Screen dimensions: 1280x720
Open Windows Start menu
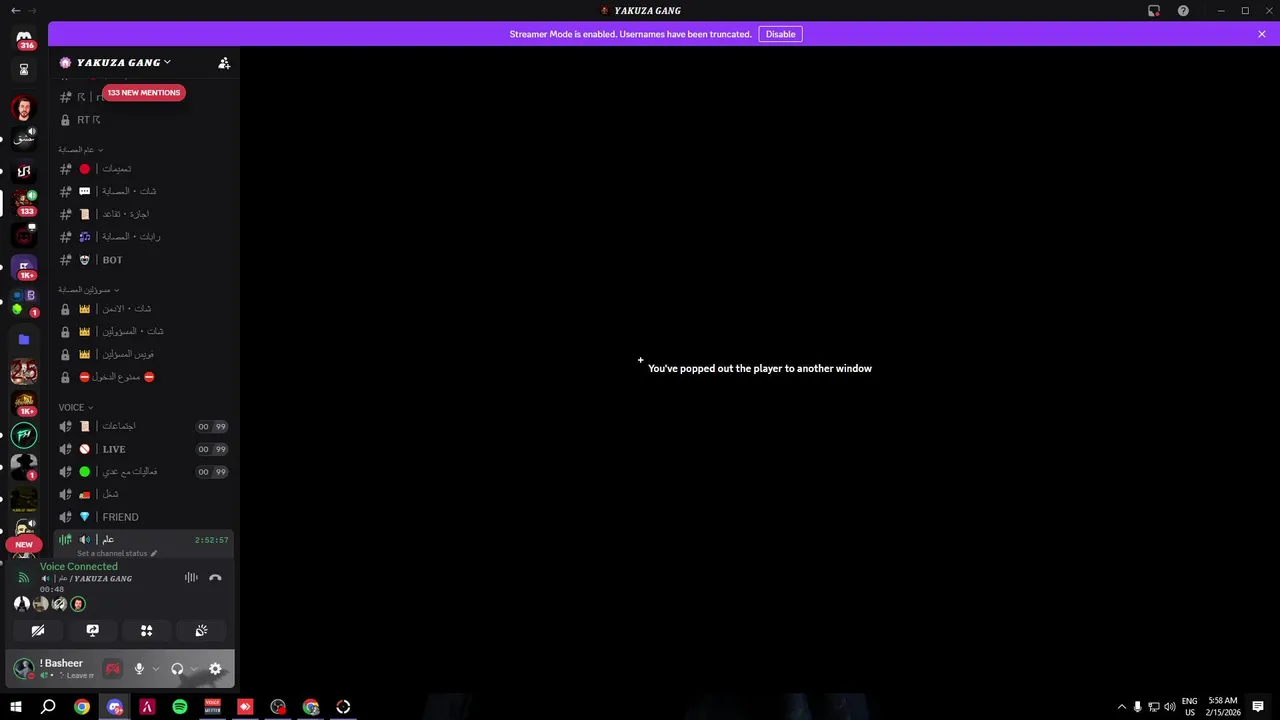tap(15, 707)
